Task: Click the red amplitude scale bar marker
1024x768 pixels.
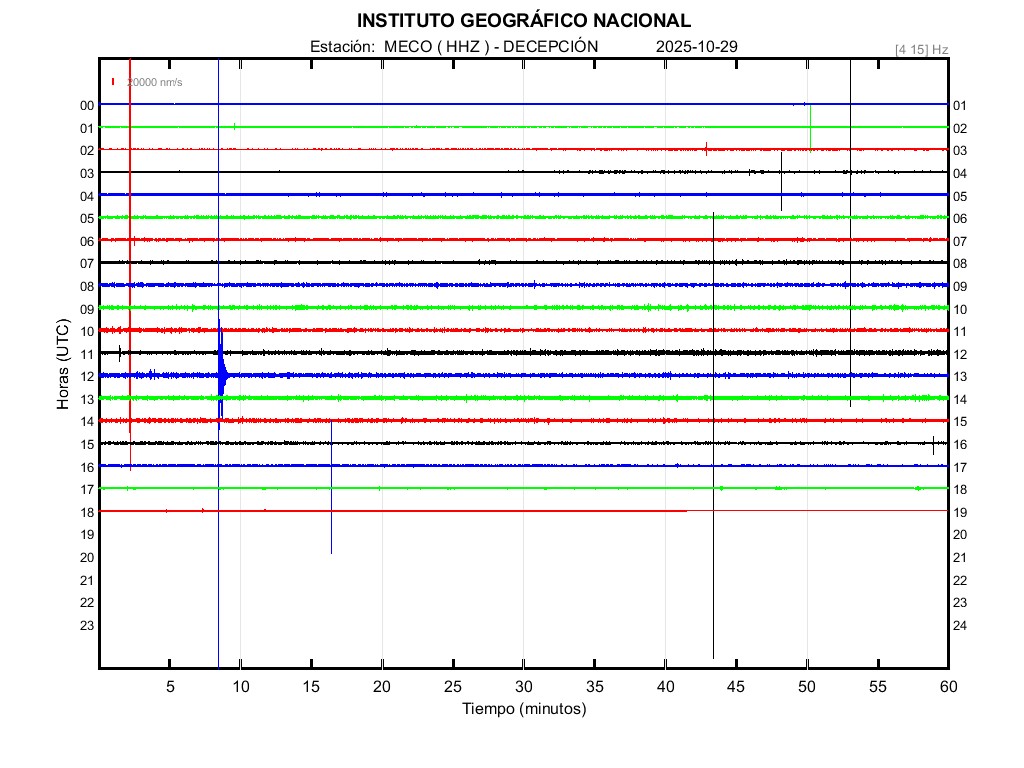Action: tap(114, 82)
